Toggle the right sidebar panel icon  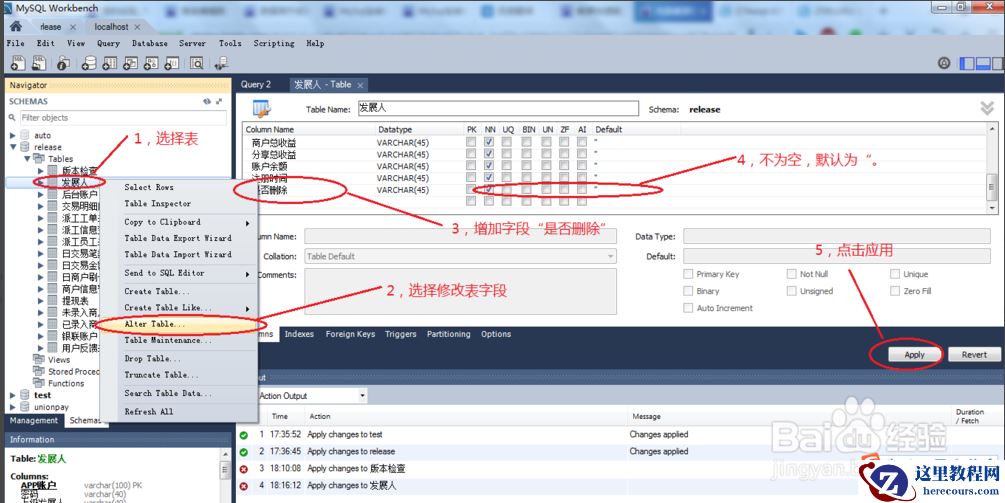(x=997, y=63)
